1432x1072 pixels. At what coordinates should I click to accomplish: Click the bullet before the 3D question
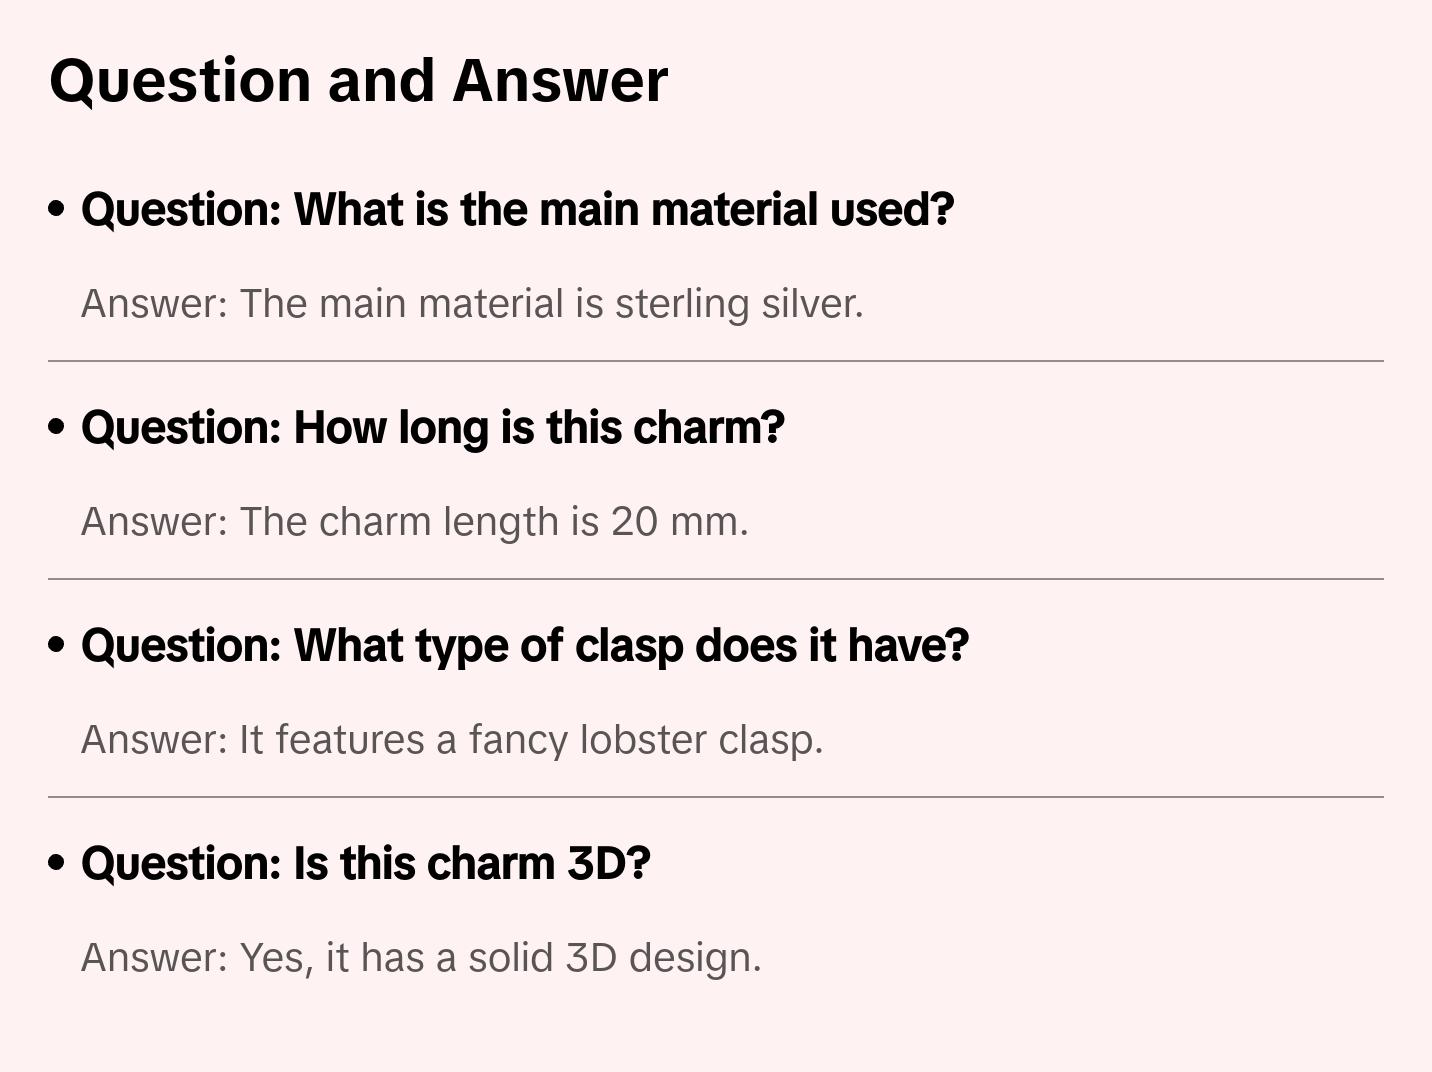pos(57,863)
